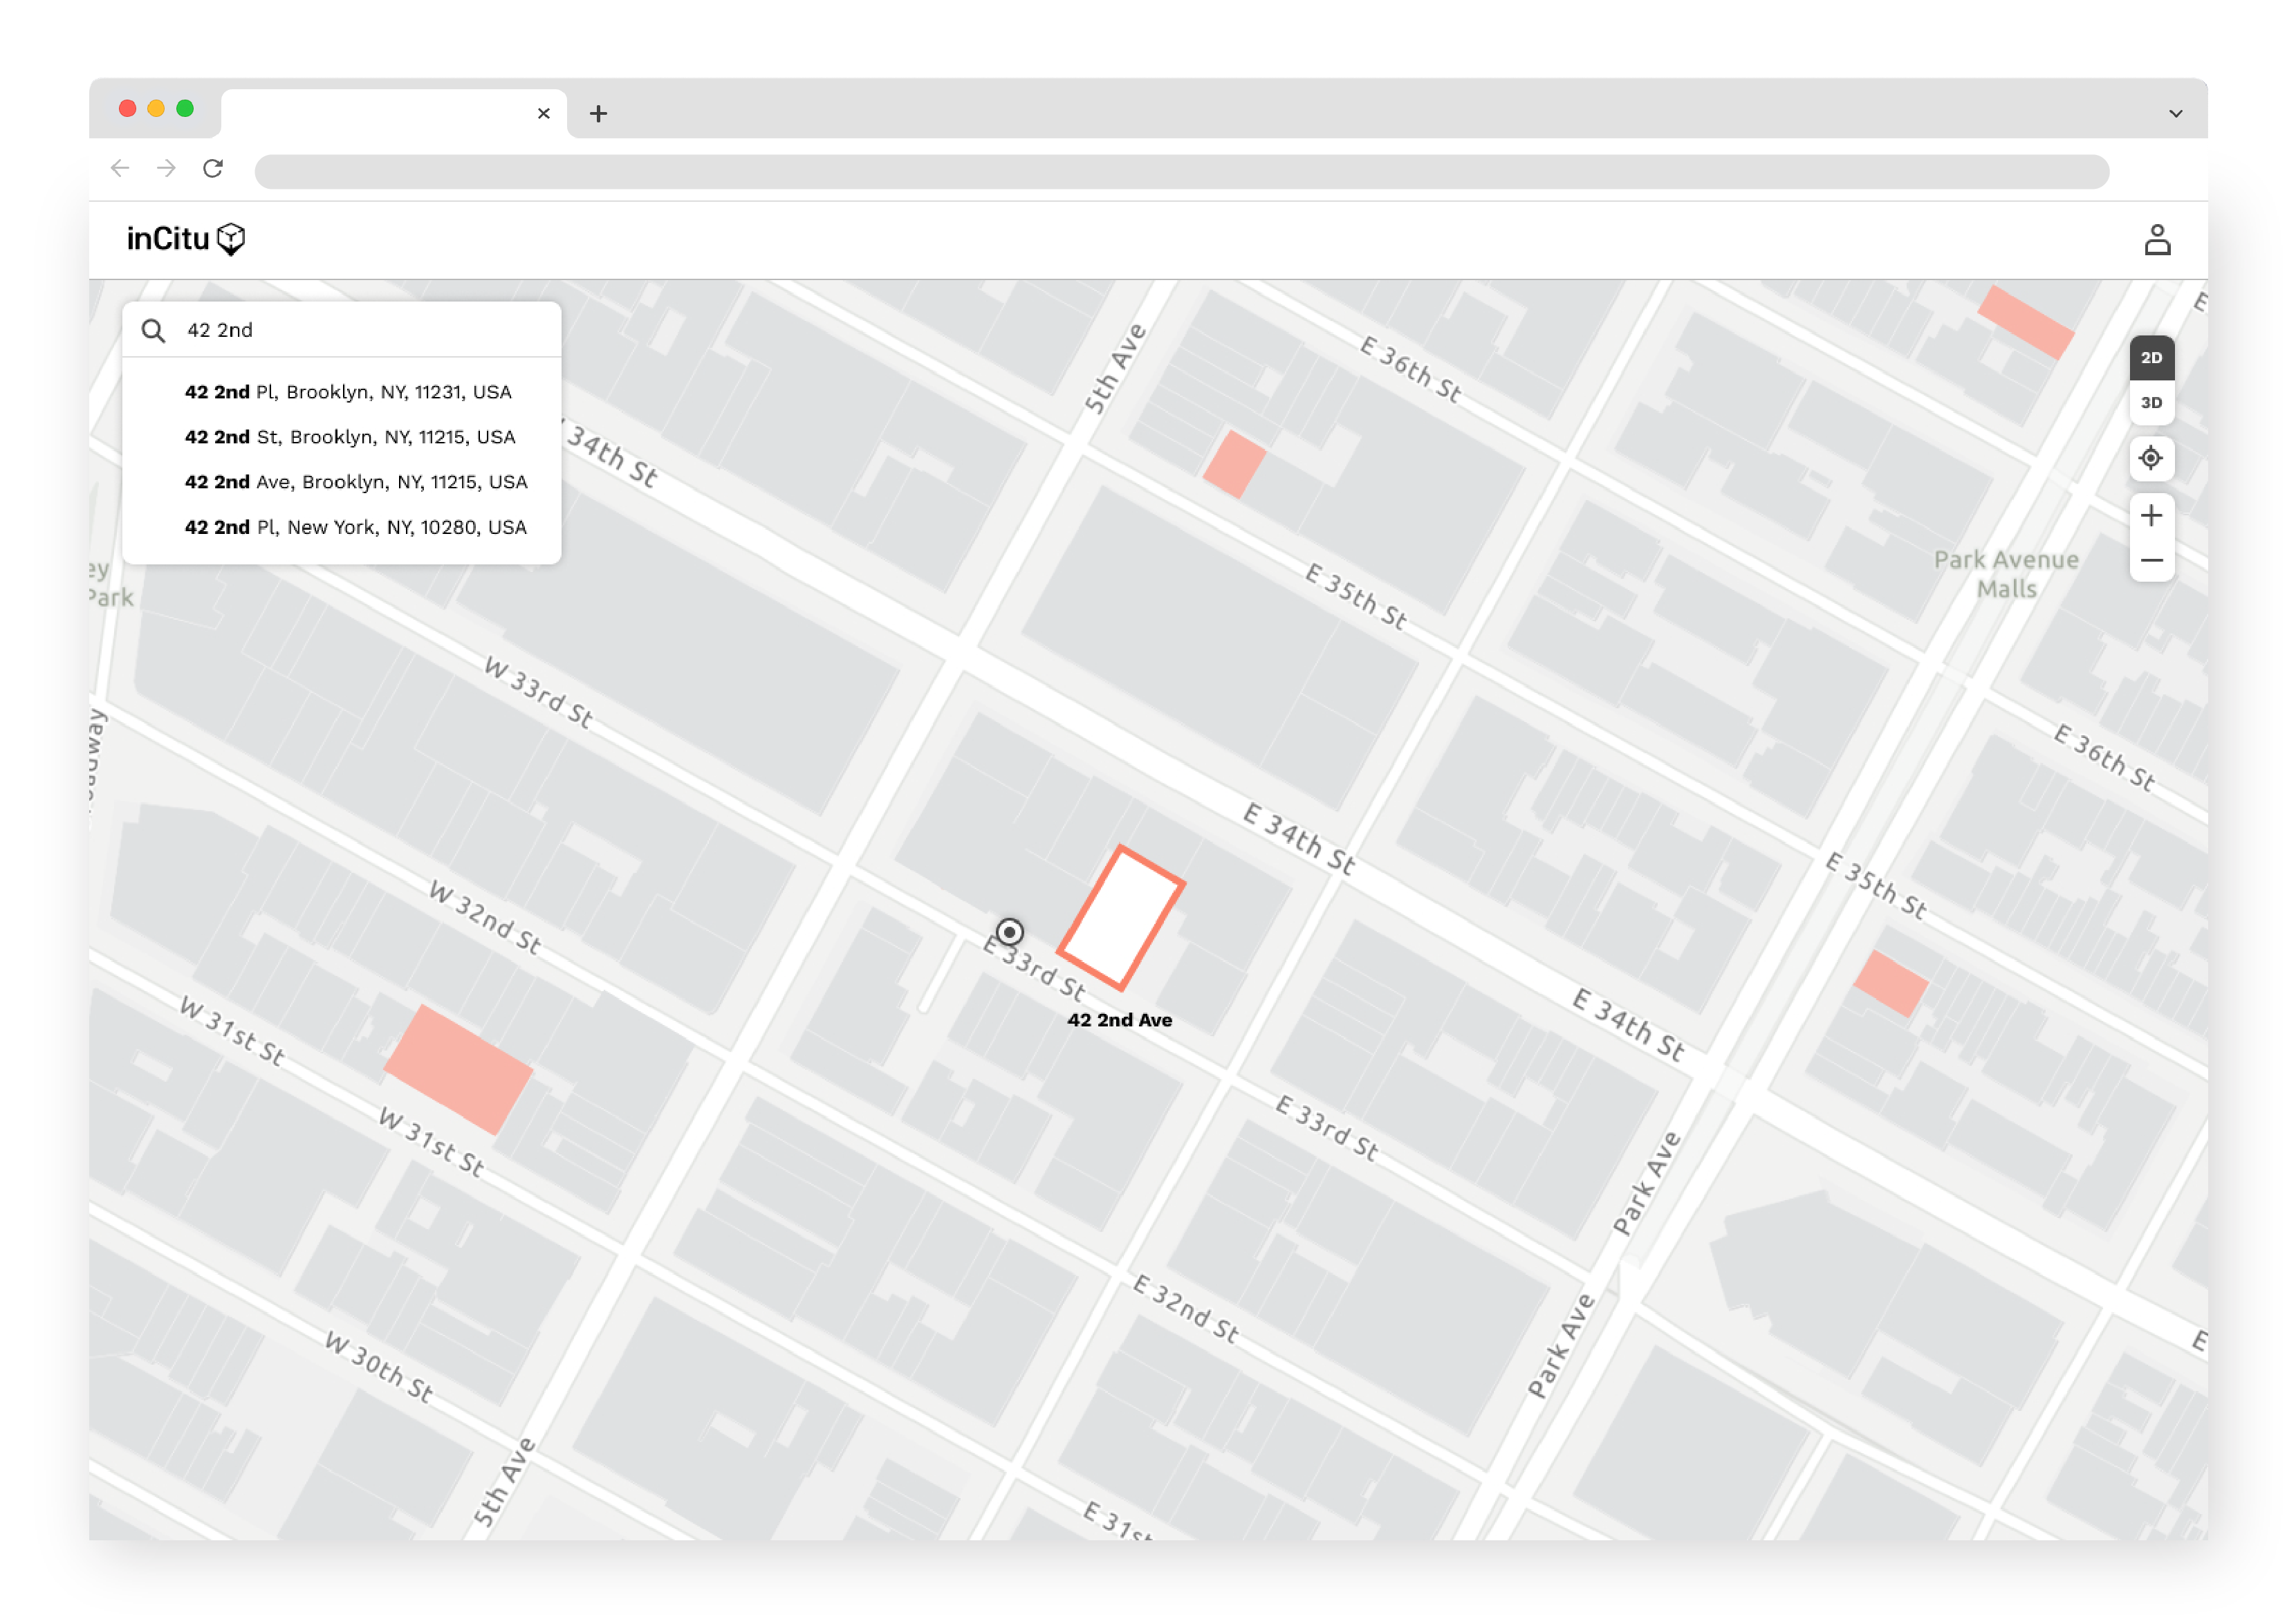Image resolution: width=2296 pixels, height=1615 pixels.
Task: Click the search magnifier icon
Action: 153,331
